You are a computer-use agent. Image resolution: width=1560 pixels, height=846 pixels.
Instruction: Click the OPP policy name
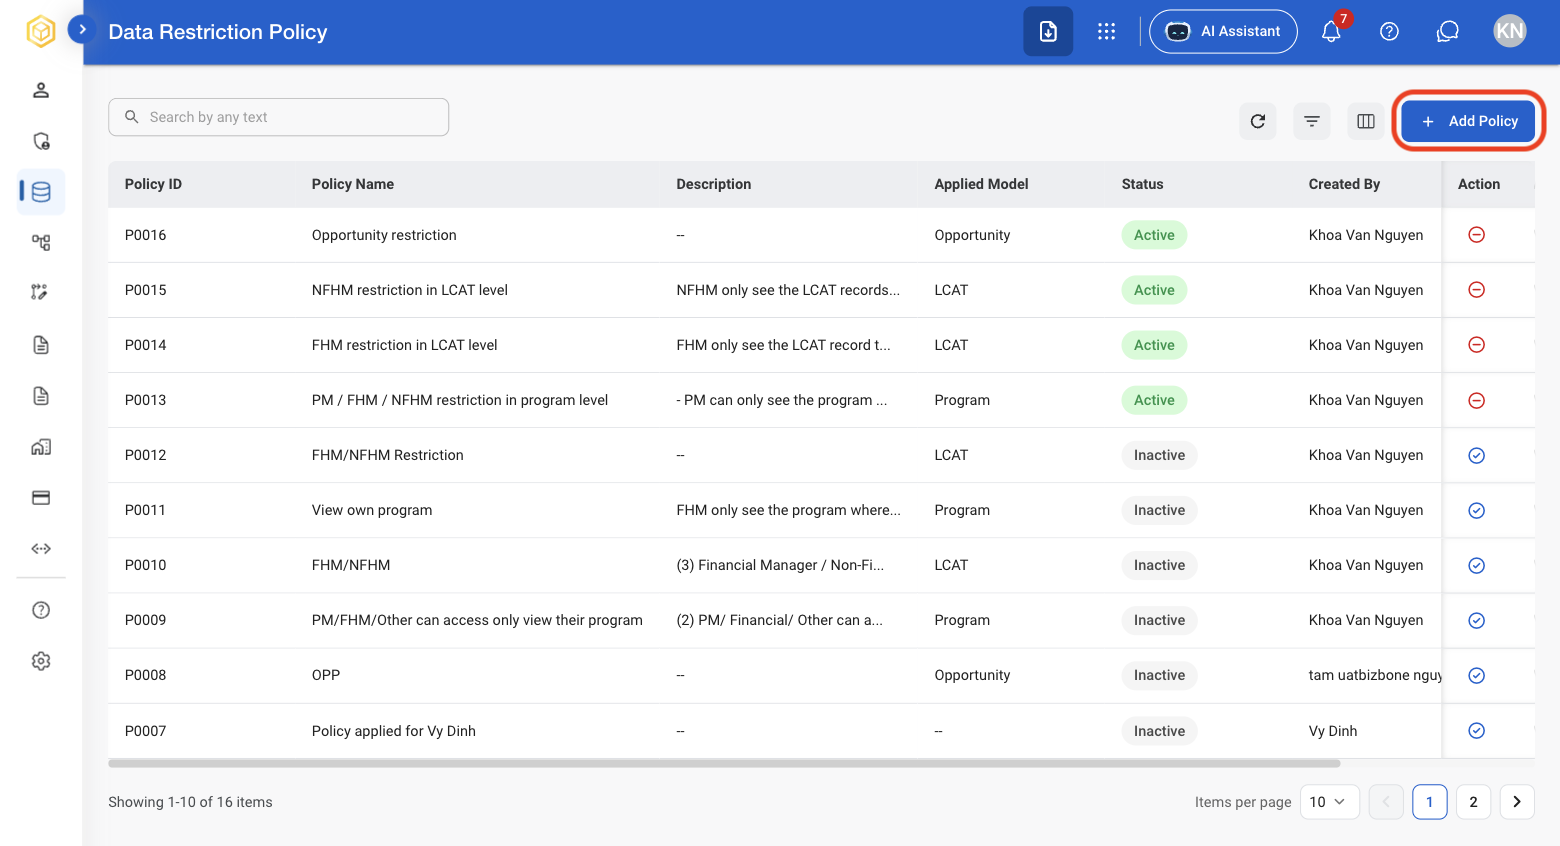tap(326, 675)
